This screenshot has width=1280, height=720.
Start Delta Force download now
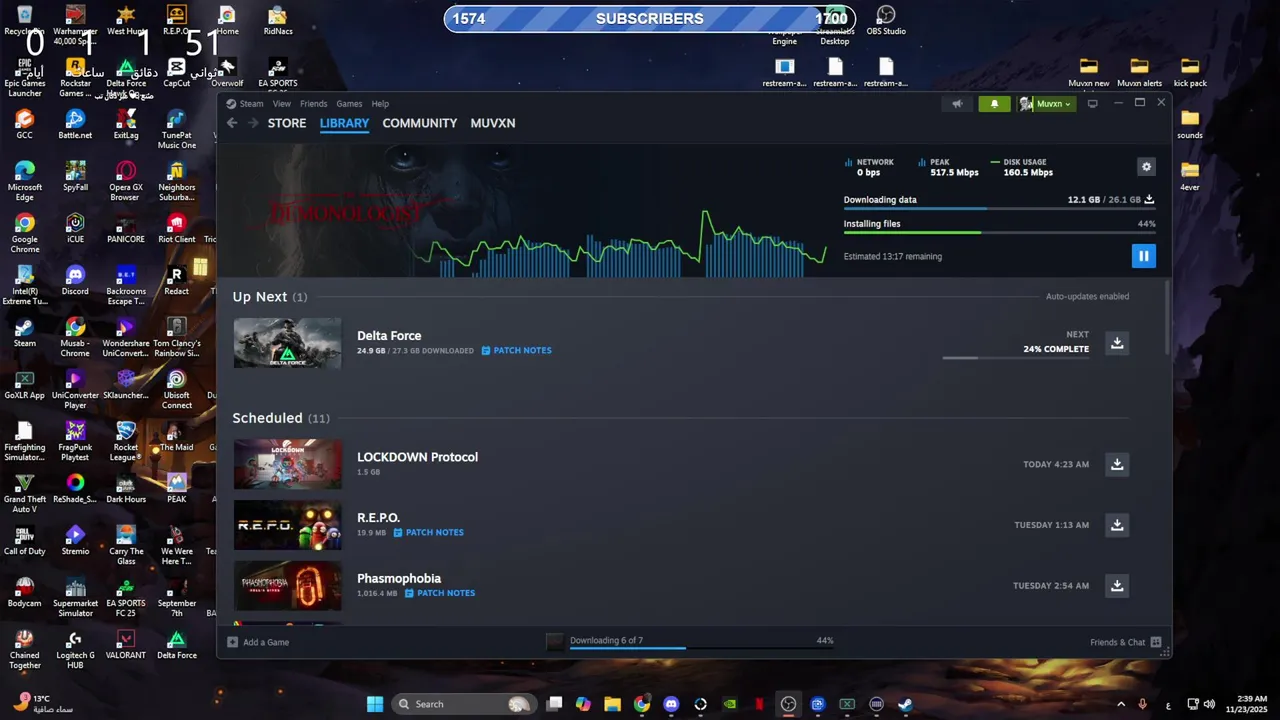tap(1117, 343)
